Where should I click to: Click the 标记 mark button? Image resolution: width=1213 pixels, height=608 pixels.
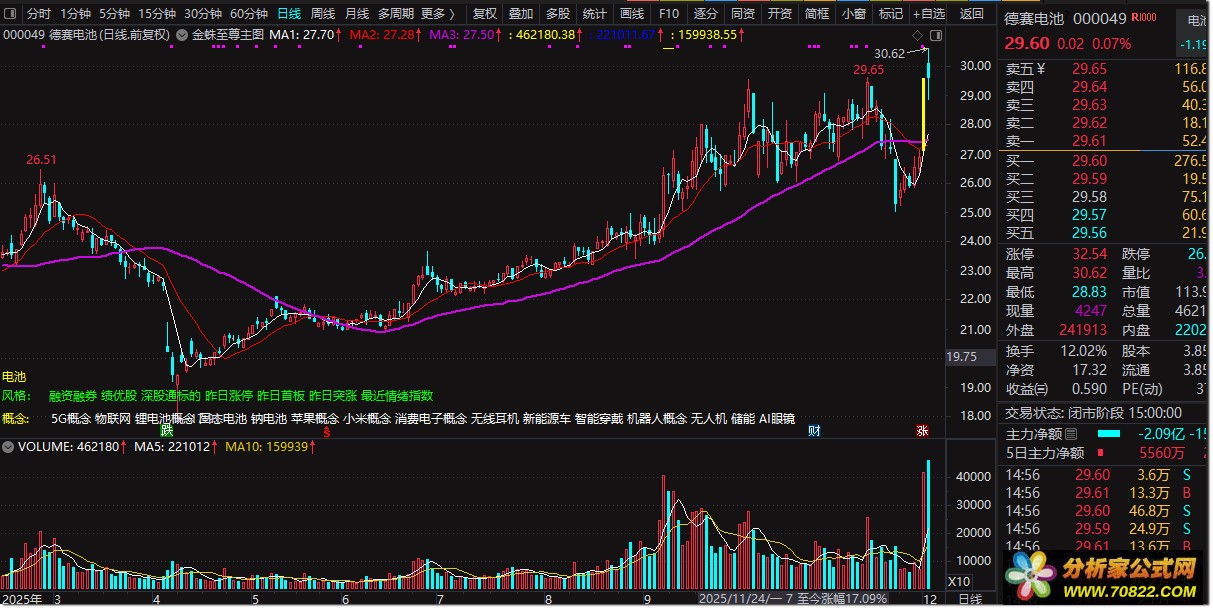(x=890, y=14)
